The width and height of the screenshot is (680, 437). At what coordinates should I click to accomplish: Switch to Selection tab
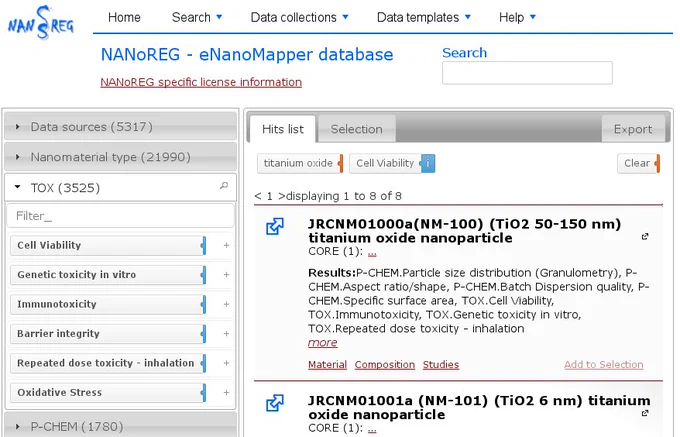pos(356,129)
